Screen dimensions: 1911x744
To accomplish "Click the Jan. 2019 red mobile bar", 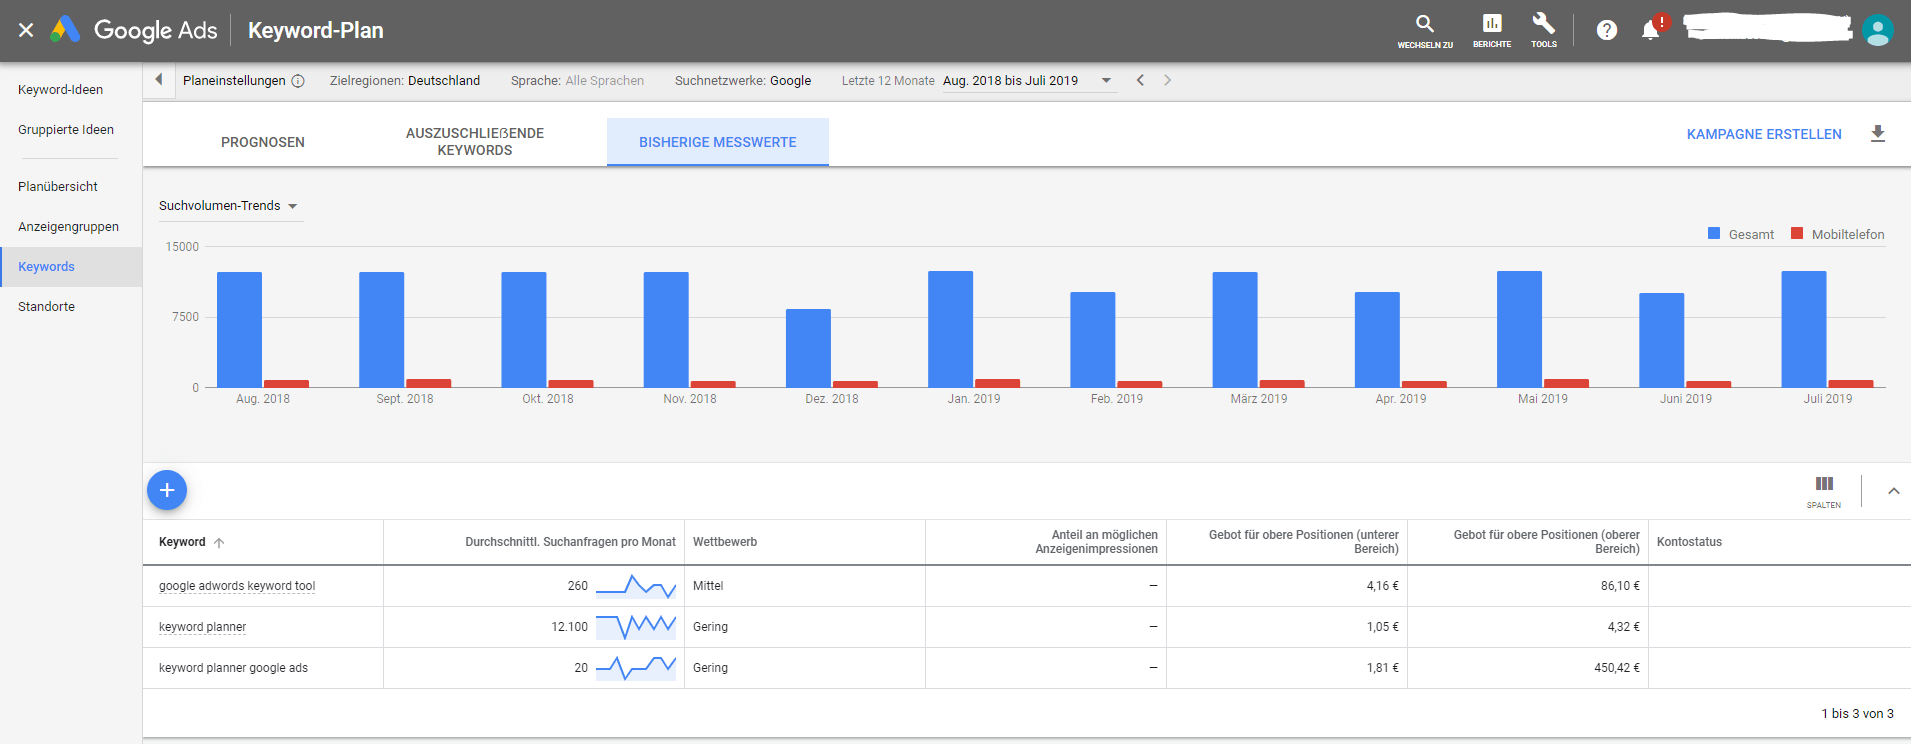I will click(x=997, y=383).
